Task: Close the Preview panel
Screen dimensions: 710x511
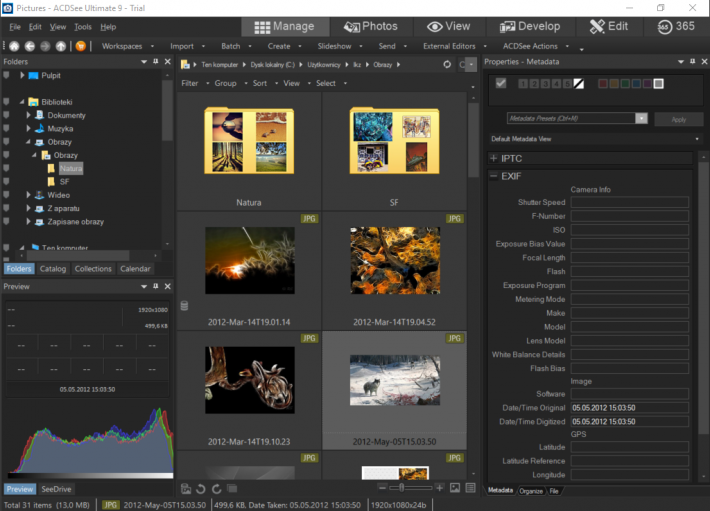Action: tap(168, 286)
